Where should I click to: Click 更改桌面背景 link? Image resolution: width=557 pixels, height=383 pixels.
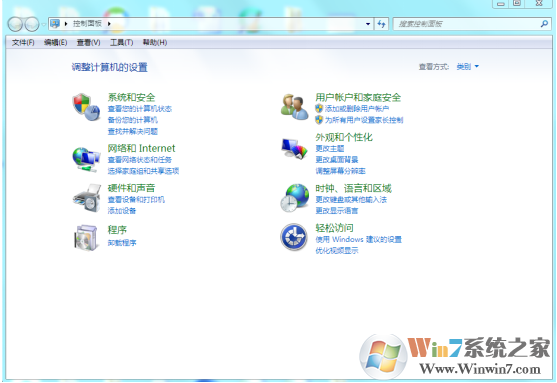pos(337,160)
